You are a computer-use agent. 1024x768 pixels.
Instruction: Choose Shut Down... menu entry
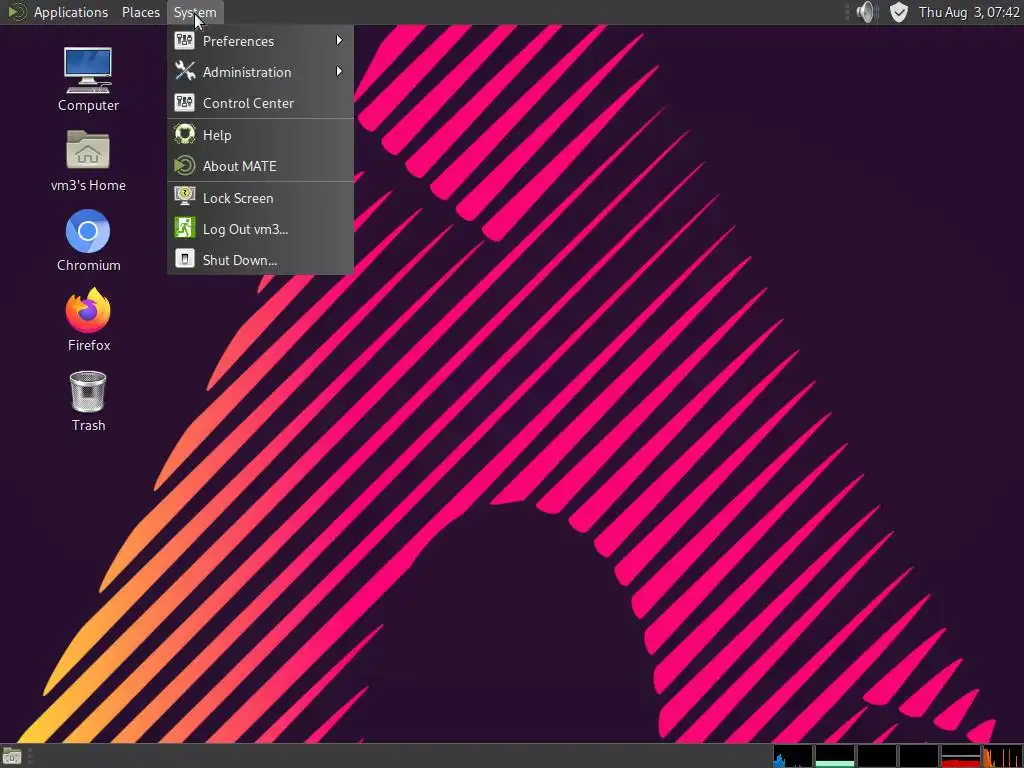[x=261, y=259]
